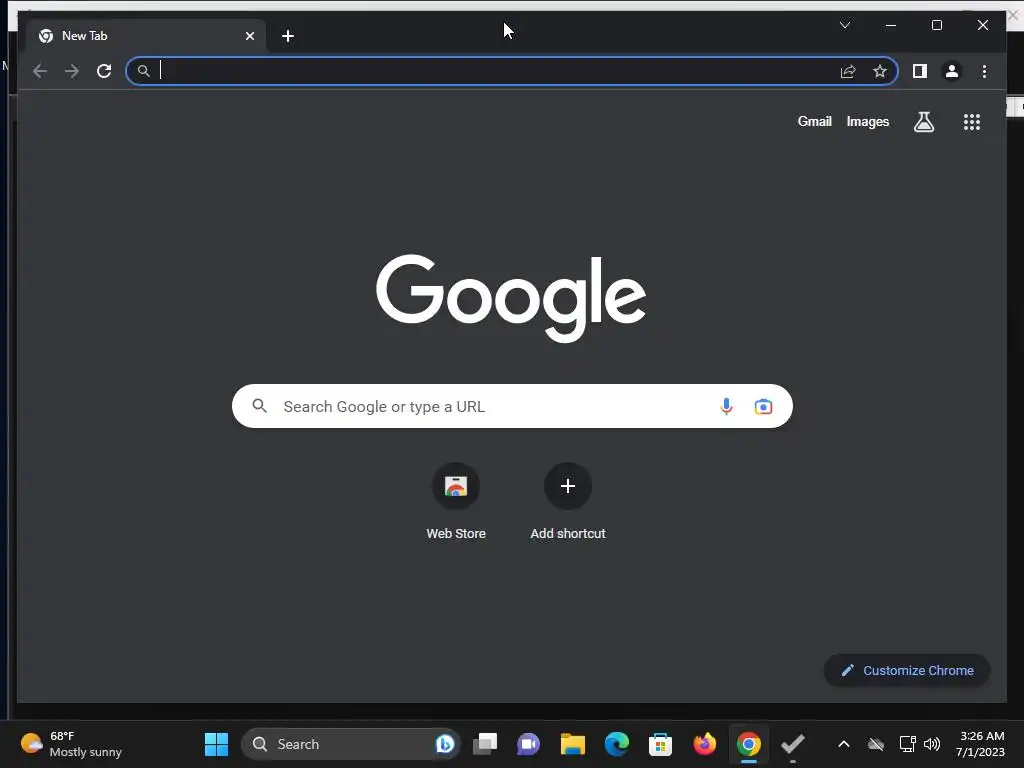
Task: Open the checkmark app in taskbar
Action: tap(793, 744)
